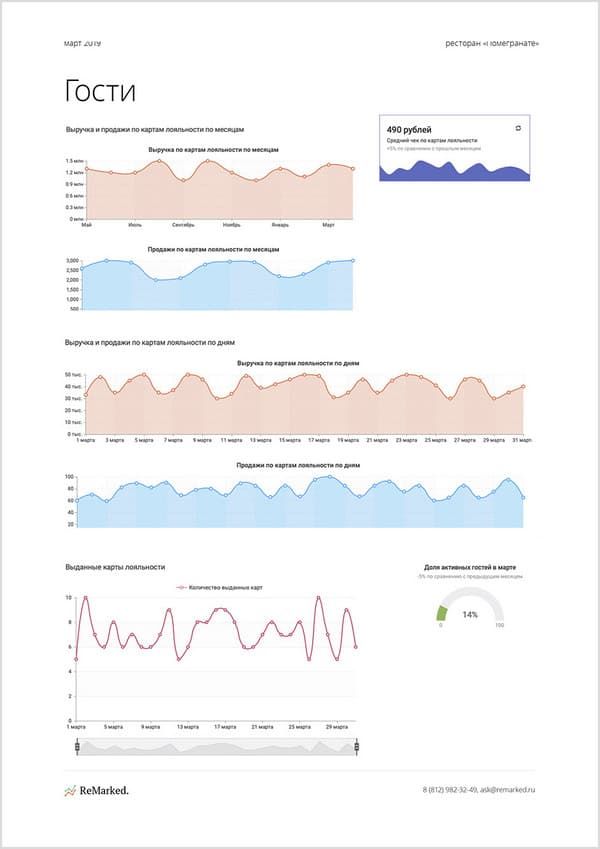The image size is (600, 849).
Task: Click the phone number 8 (812) 982-32-49
Action: tap(449, 790)
